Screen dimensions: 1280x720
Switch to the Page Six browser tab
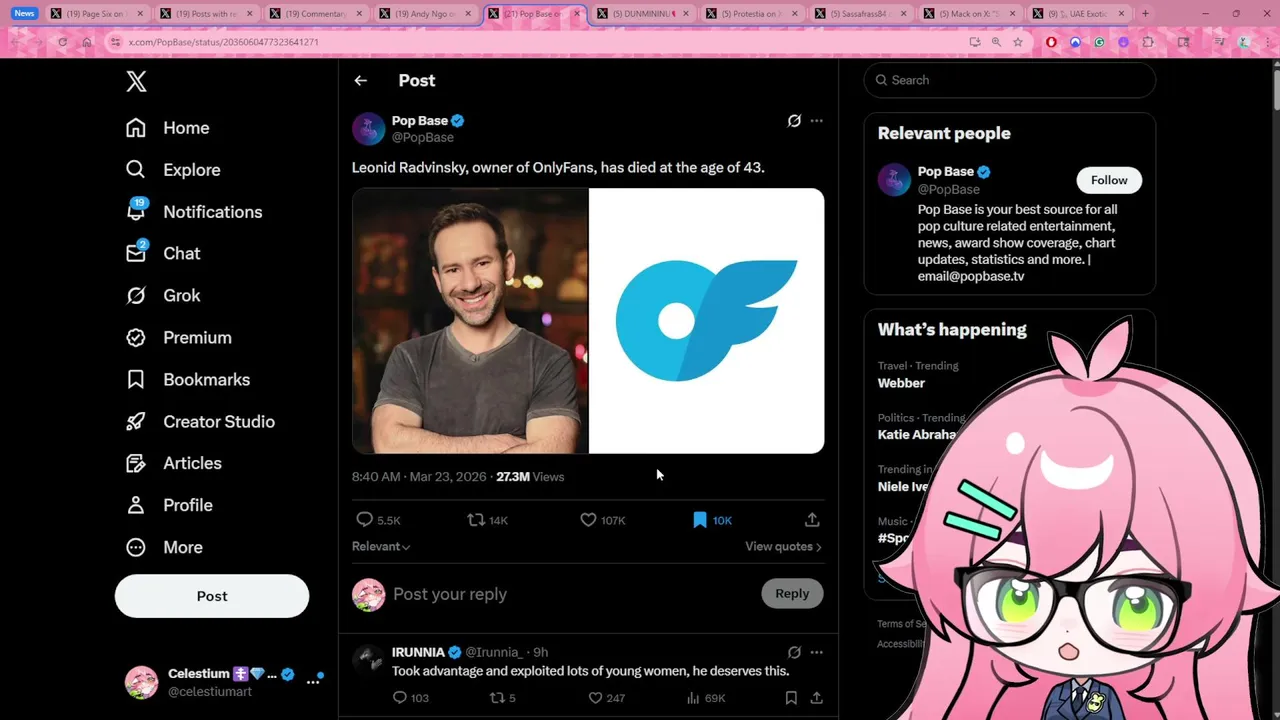(x=97, y=14)
